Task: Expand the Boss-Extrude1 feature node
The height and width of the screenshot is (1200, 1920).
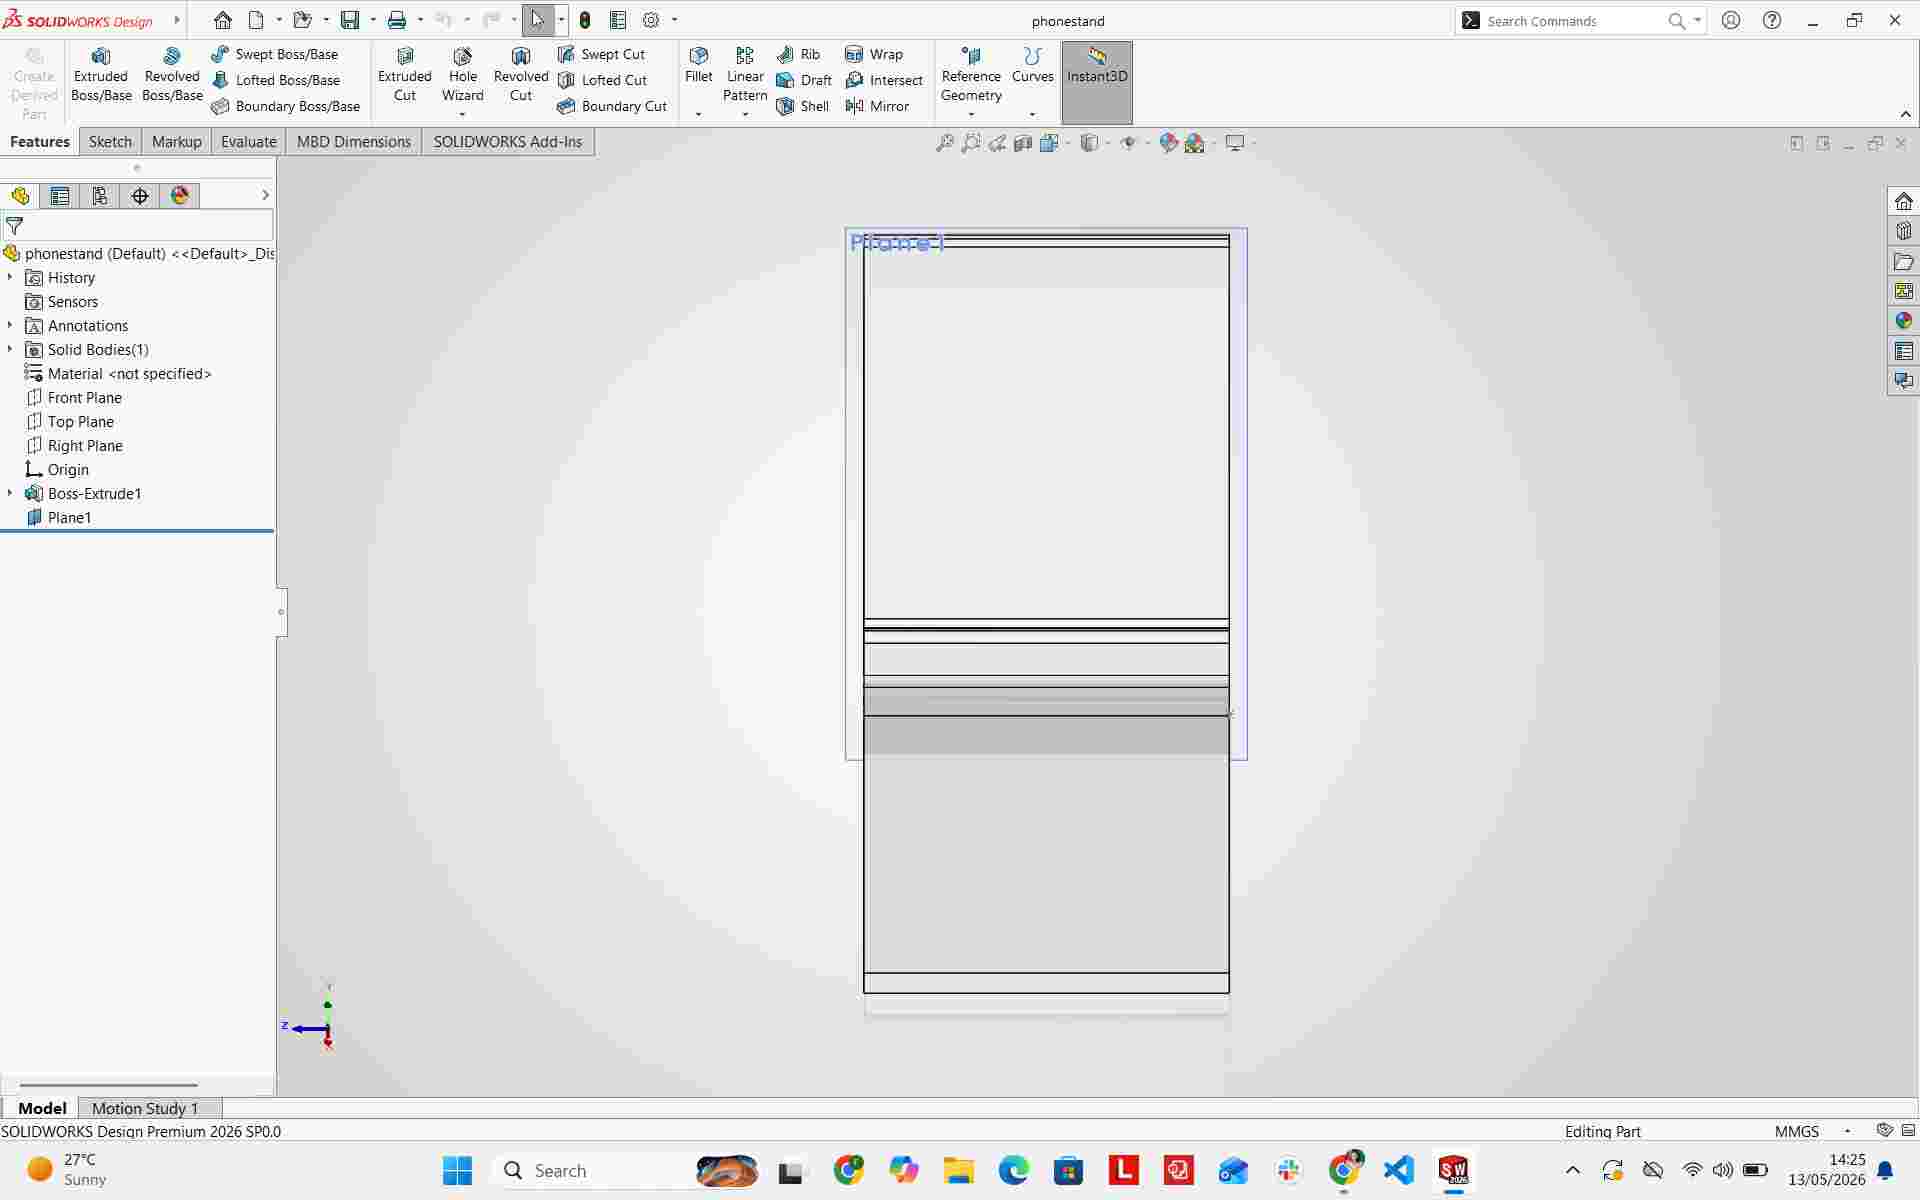Action: click(10, 493)
